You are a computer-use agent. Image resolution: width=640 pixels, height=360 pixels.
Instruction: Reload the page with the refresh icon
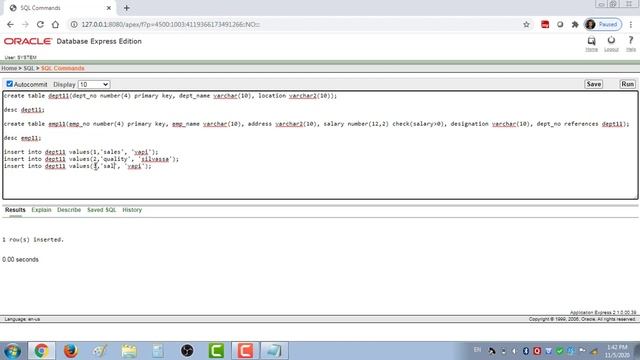tap(40, 24)
